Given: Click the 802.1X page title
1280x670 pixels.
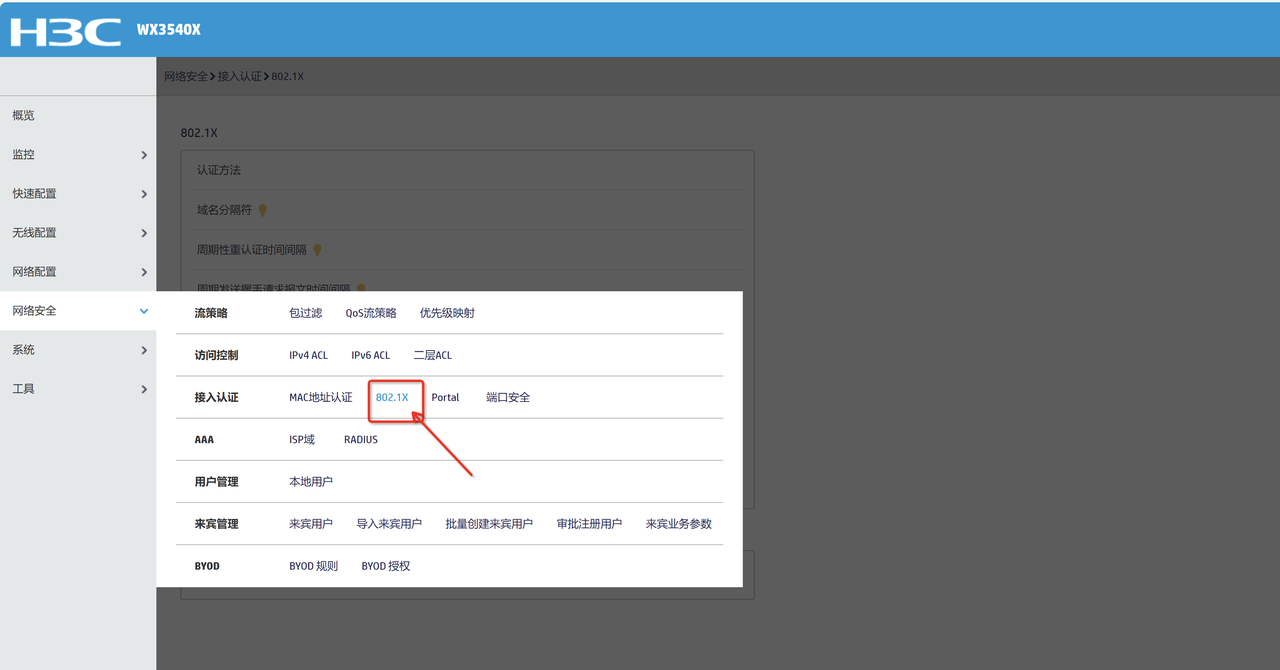Looking at the screenshot, I should pos(199,132).
